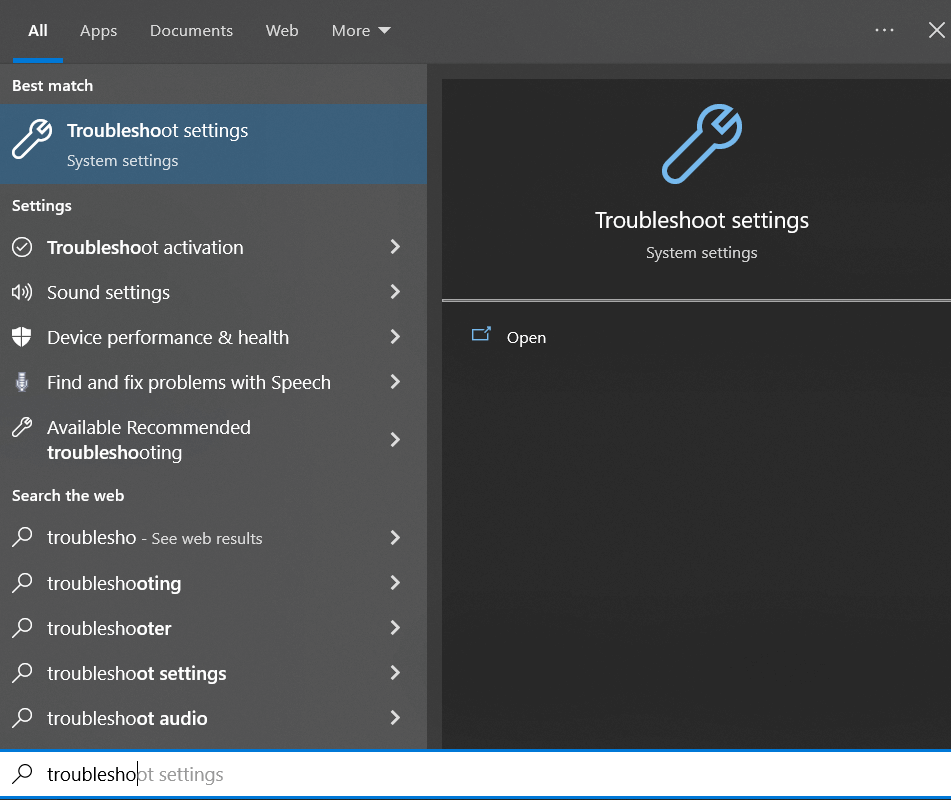Click the shield icon for Device performance & health
This screenshot has width=951, height=800.
tap(22, 337)
